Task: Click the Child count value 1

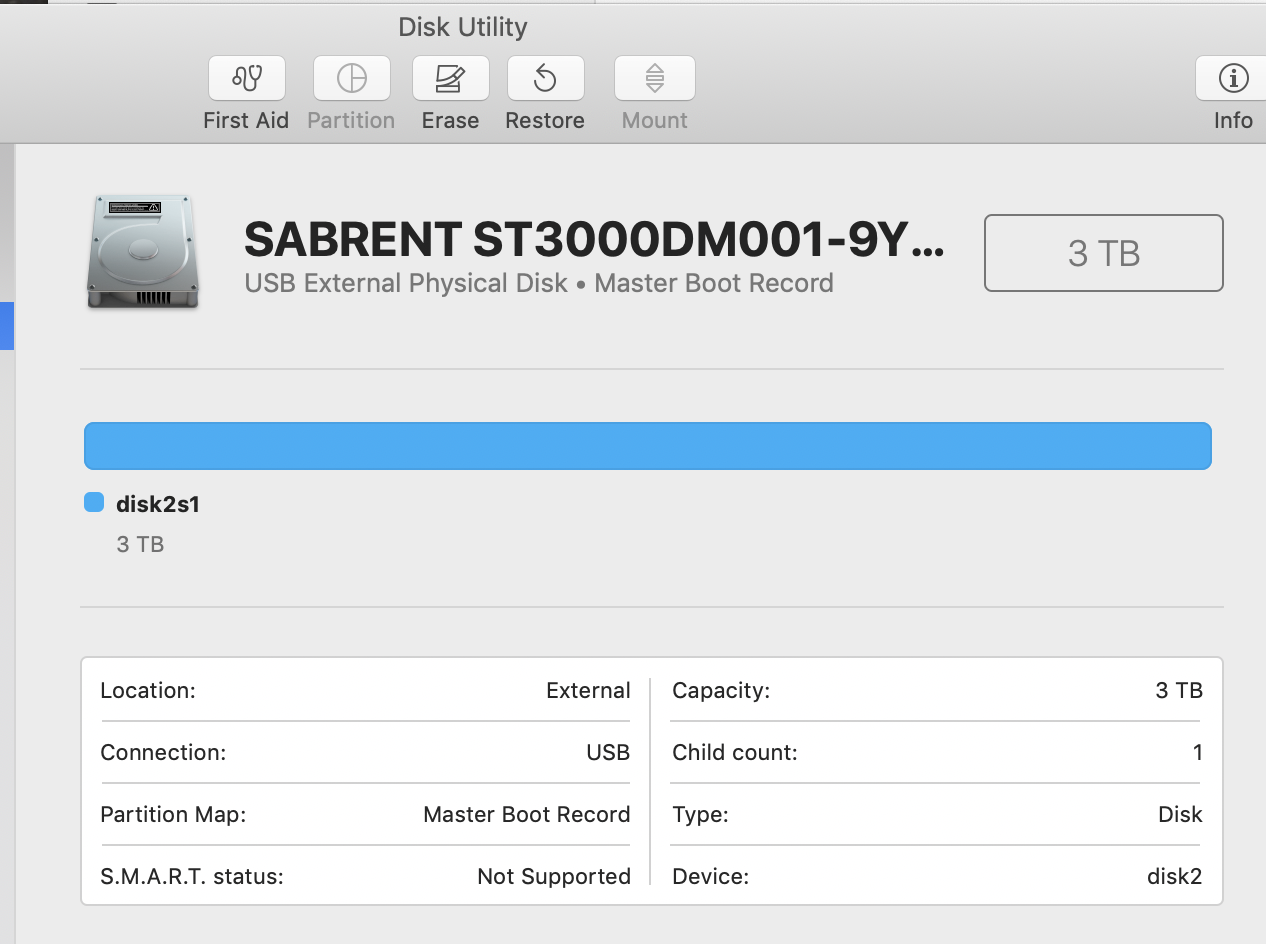Action: click(x=1198, y=752)
